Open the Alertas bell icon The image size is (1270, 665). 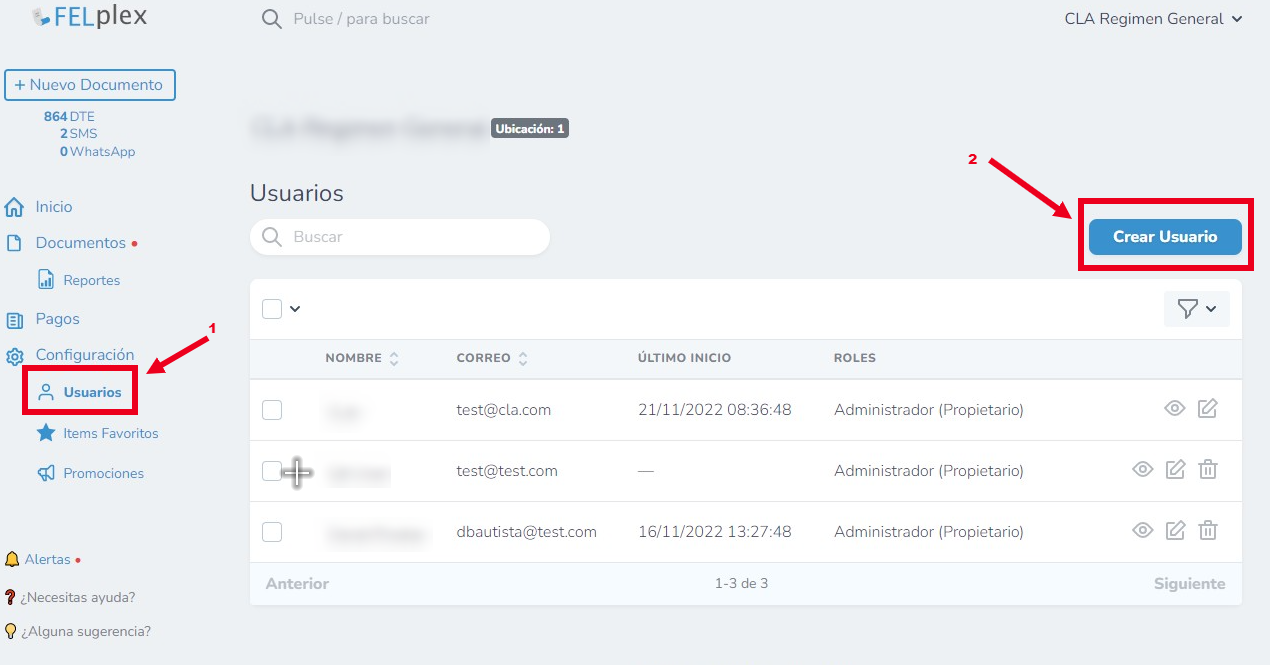[x=12, y=559]
